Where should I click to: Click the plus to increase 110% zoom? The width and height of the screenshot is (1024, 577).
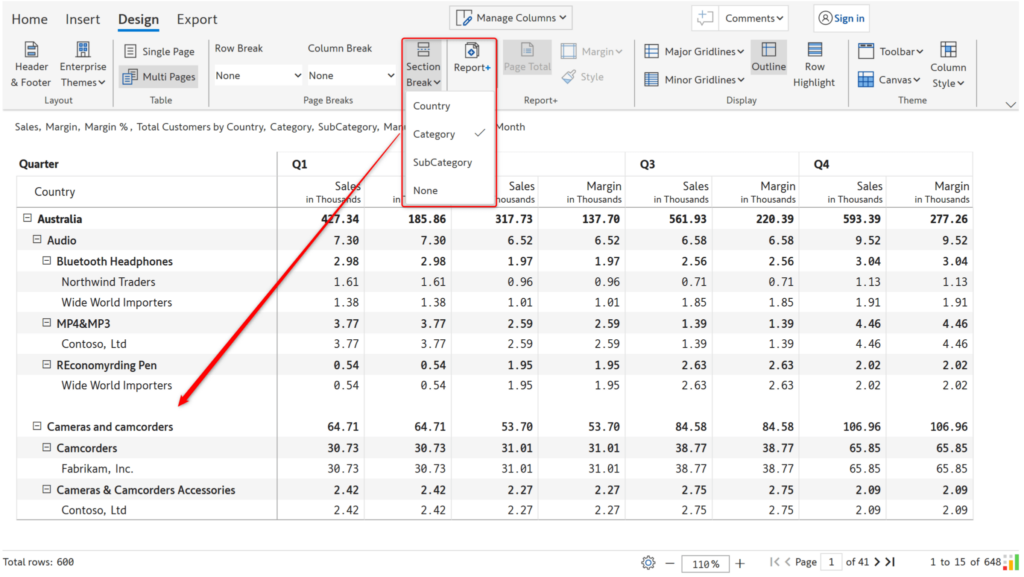coord(740,563)
